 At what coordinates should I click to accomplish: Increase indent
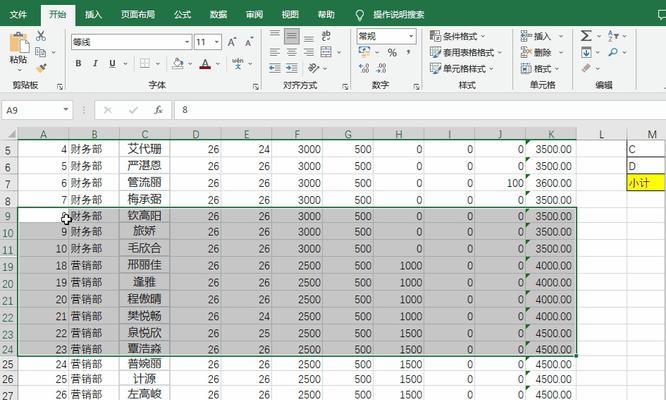click(292, 68)
